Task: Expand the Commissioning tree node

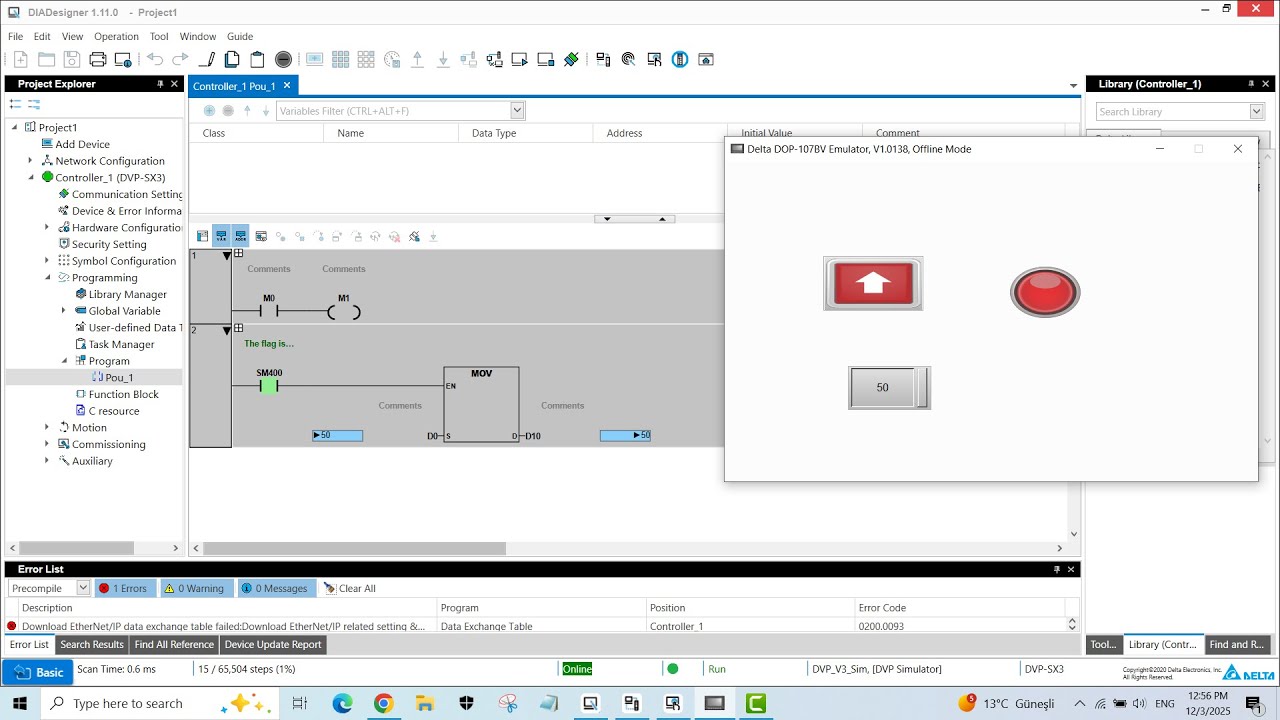Action: [47, 444]
